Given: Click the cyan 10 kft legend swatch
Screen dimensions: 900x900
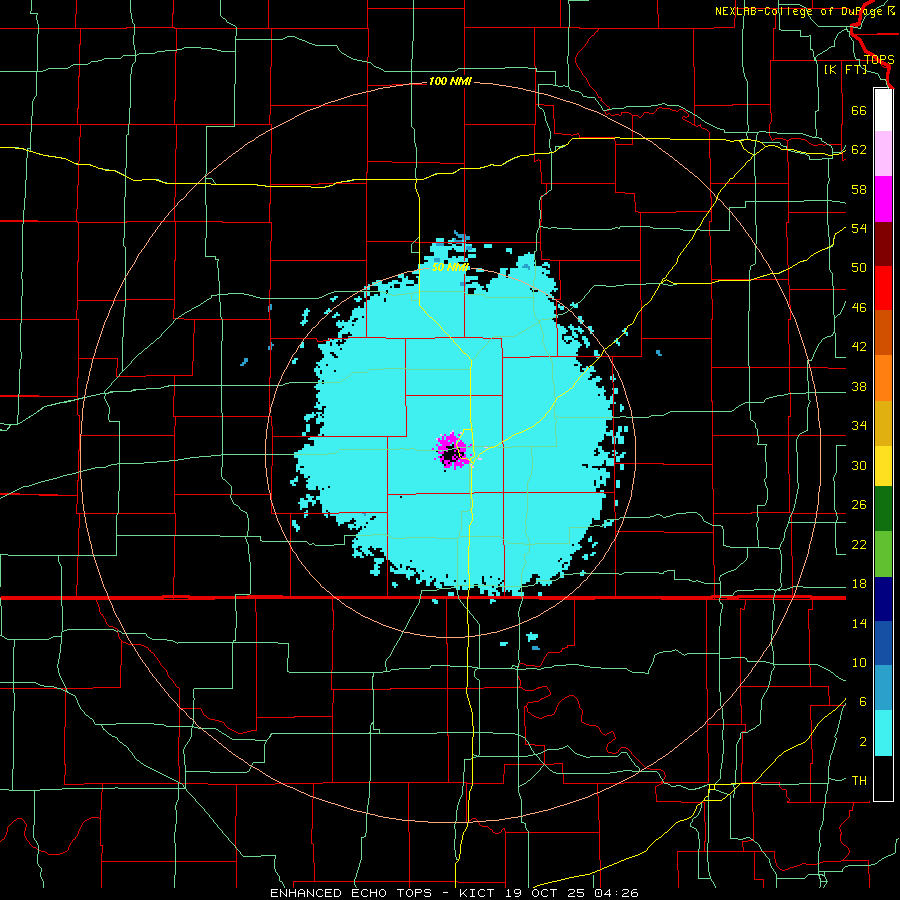Looking at the screenshot, I should tap(883, 733).
